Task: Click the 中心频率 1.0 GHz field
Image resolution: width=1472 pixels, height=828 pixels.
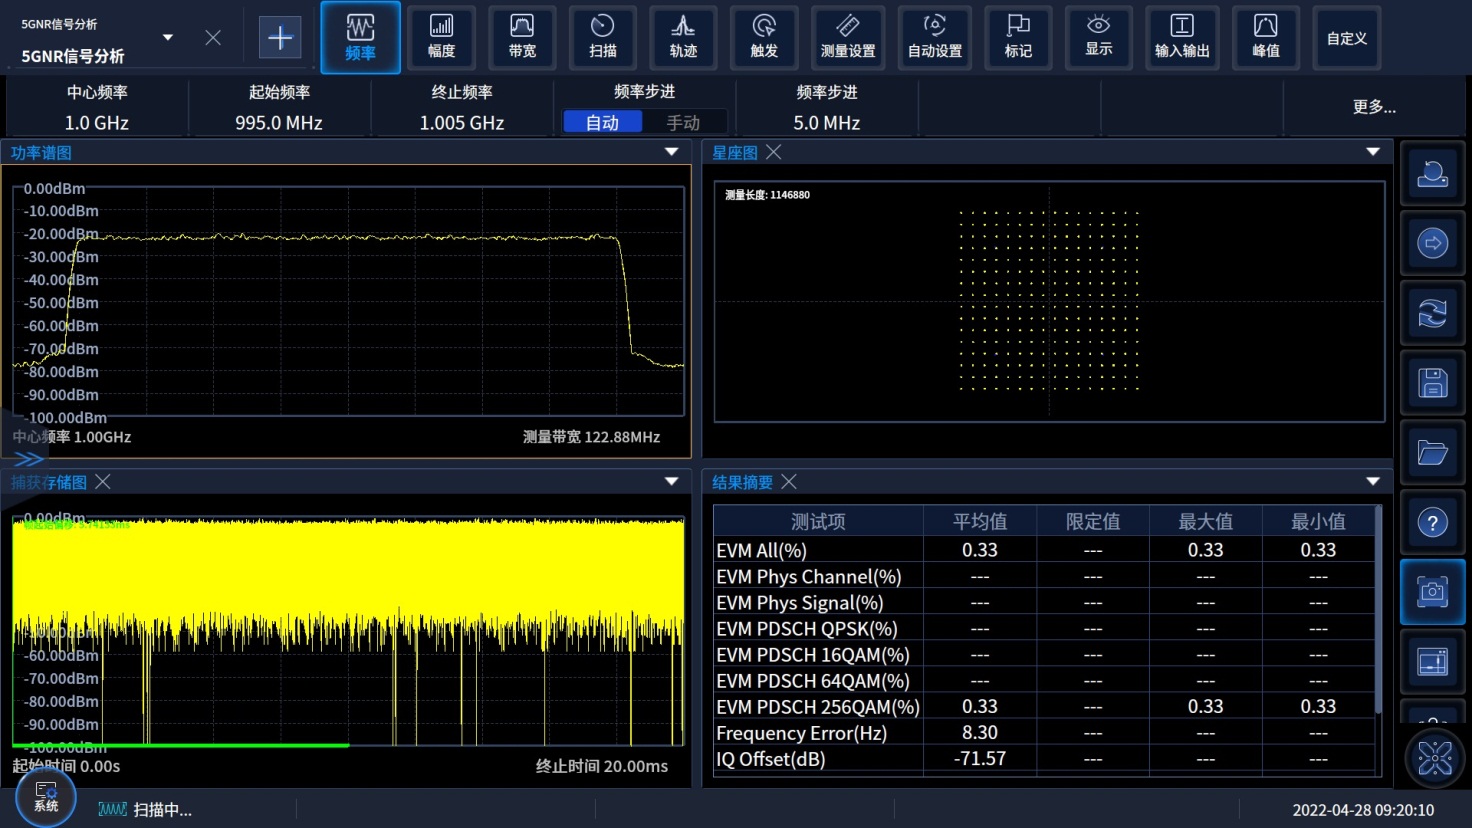Action: (x=97, y=108)
